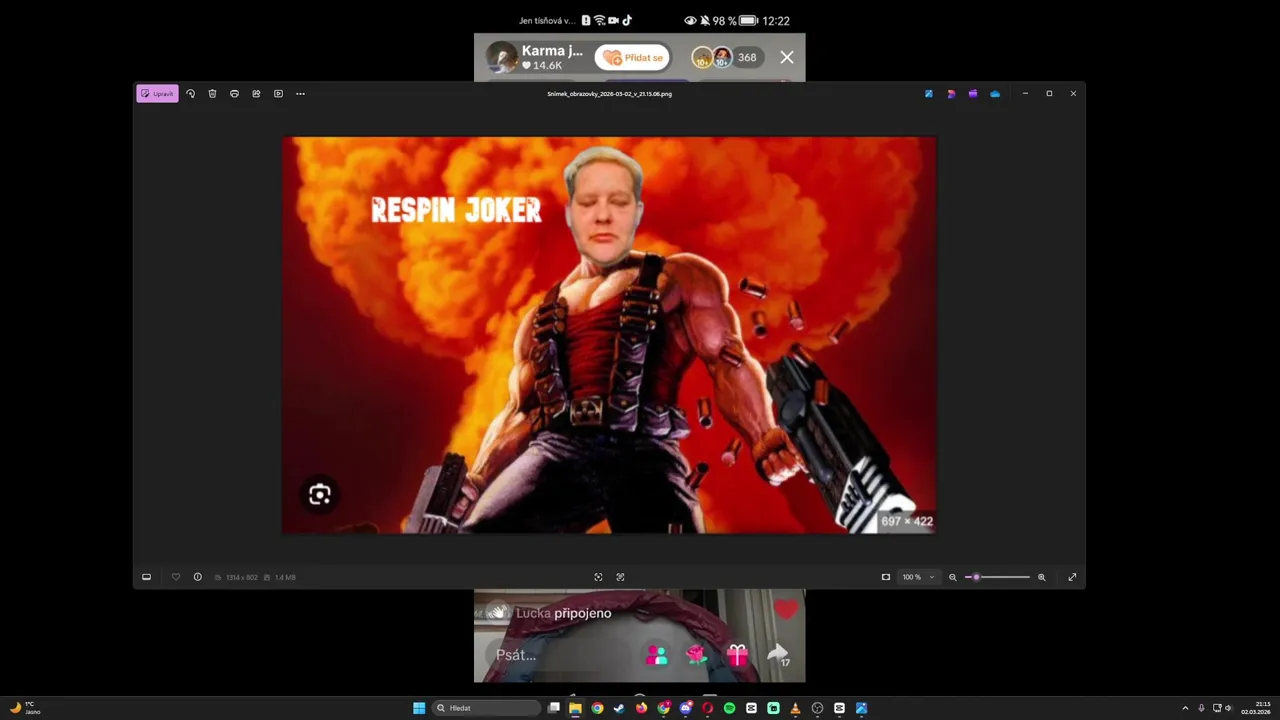
Task: Send a rose using the rose icon
Action: (697, 655)
